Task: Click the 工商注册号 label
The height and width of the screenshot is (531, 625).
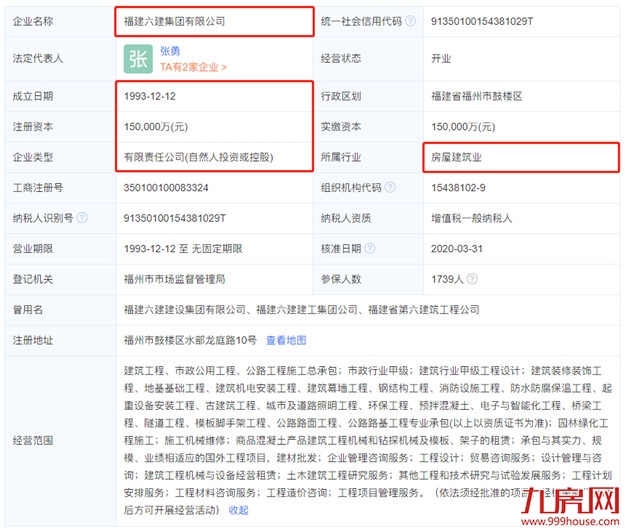Action: (38, 187)
